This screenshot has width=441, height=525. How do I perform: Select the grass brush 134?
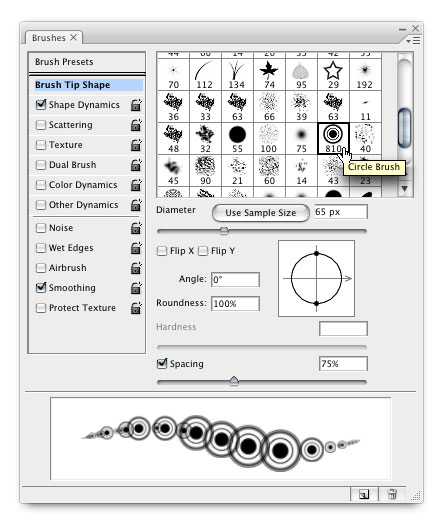237,74
